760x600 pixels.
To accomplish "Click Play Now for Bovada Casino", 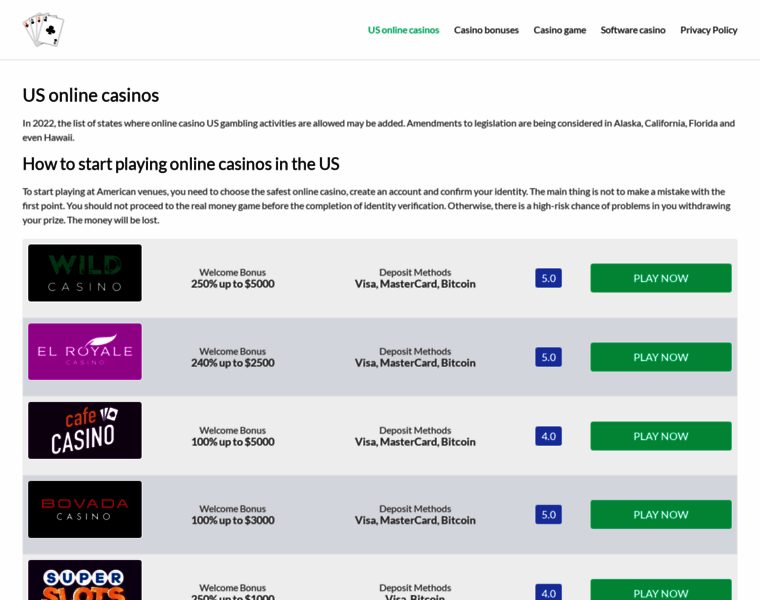I will tap(660, 514).
